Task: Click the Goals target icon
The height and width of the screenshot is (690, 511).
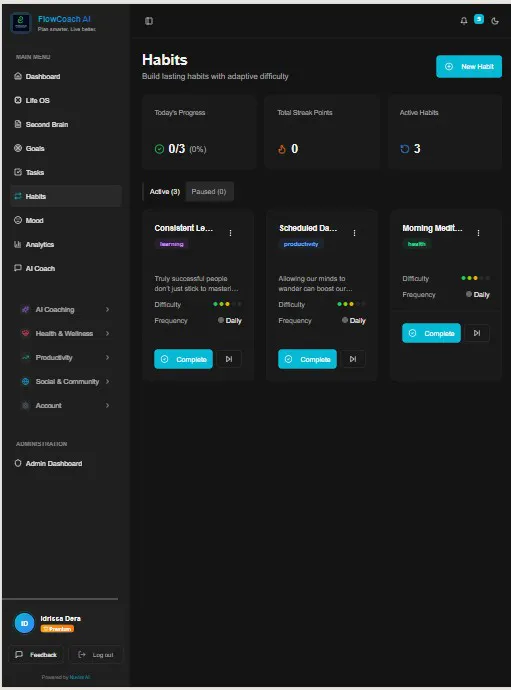Action: [18, 148]
